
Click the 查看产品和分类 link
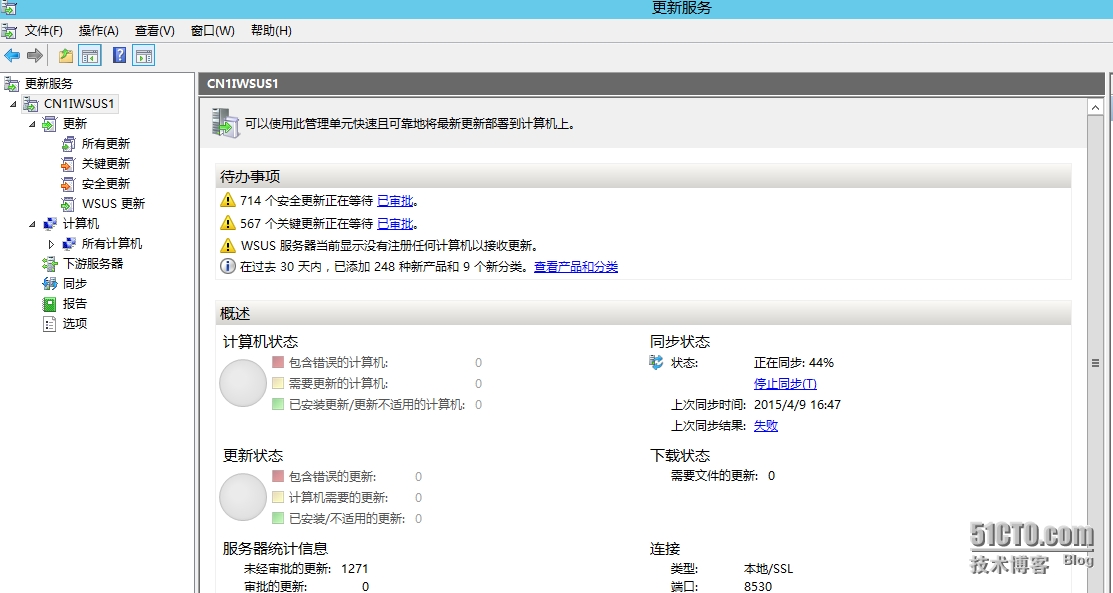point(576,267)
